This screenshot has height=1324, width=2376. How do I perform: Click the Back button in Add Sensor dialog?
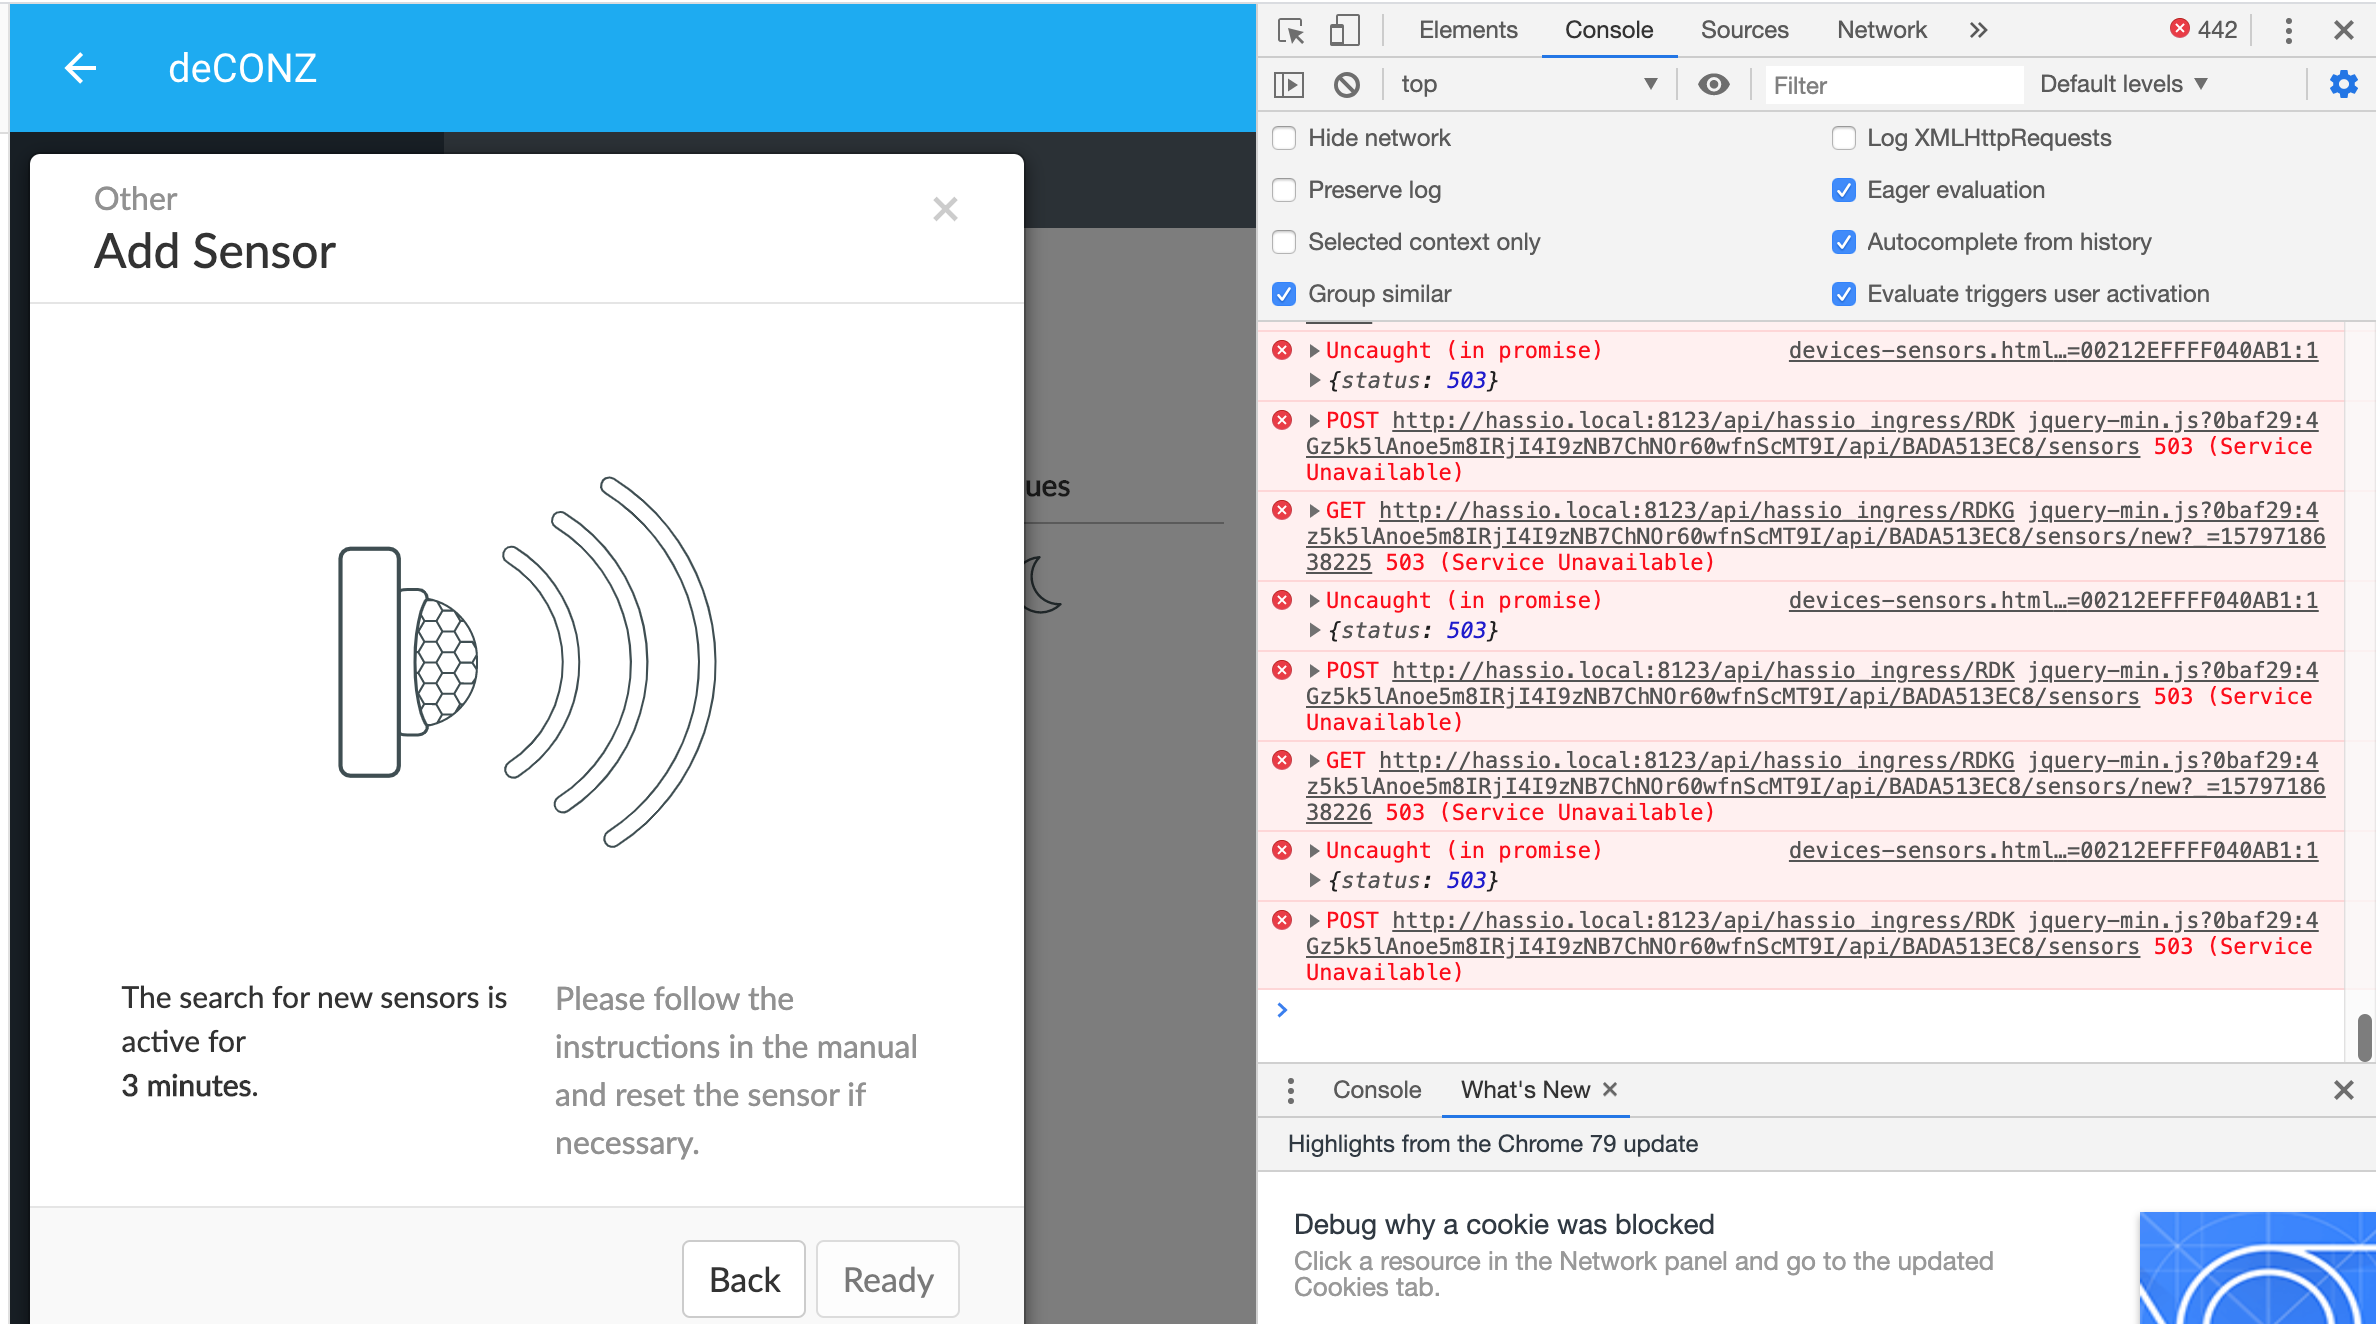pos(743,1279)
